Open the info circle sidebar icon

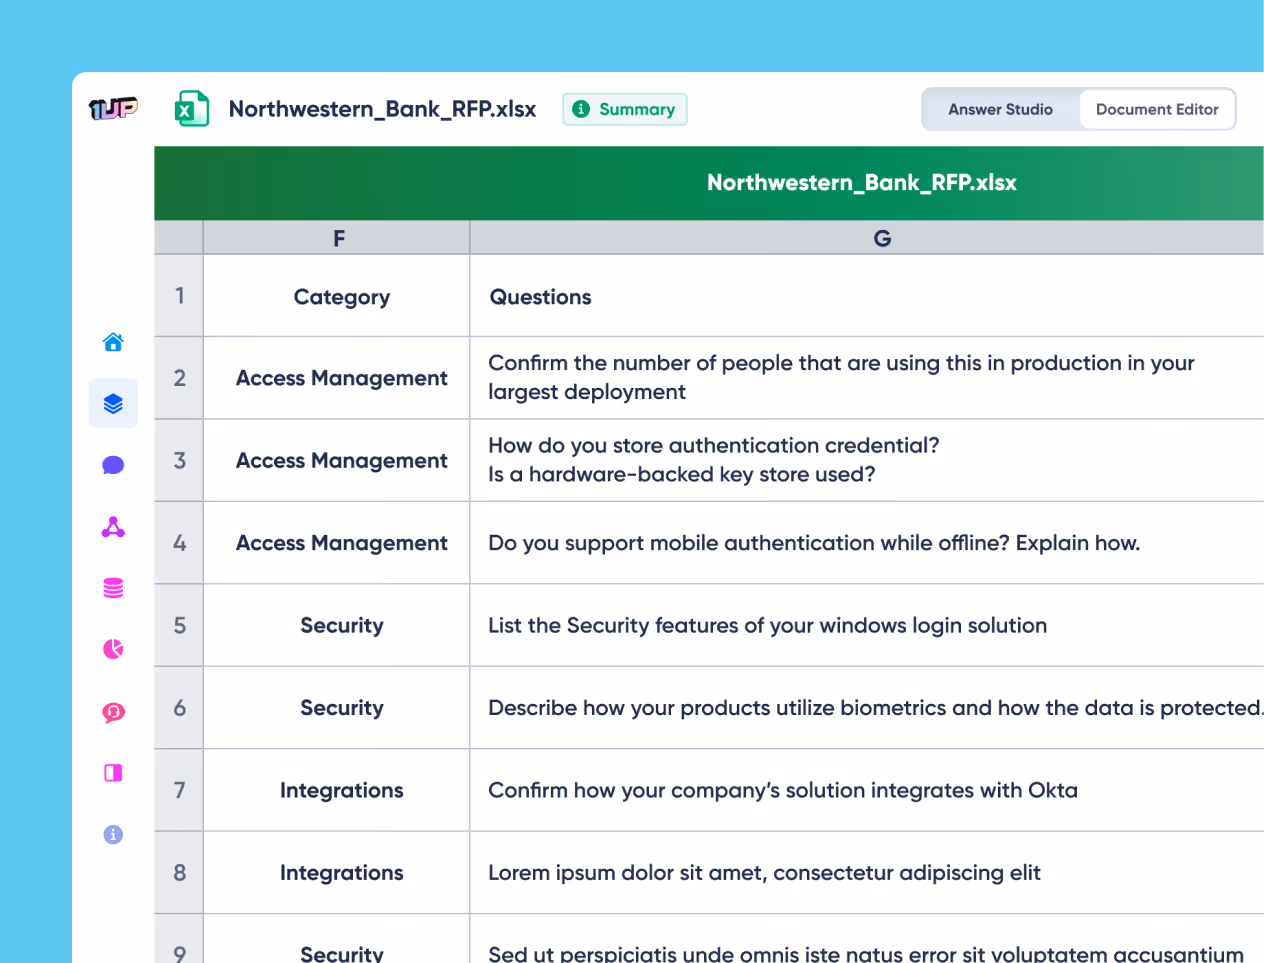click(x=113, y=834)
